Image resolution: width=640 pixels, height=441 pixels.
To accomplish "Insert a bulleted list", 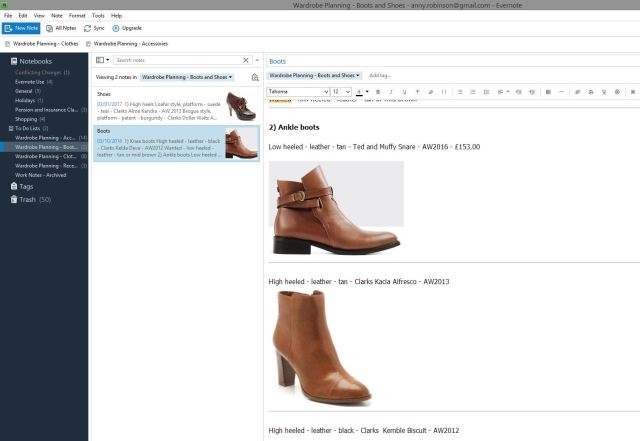I will 460,92.
